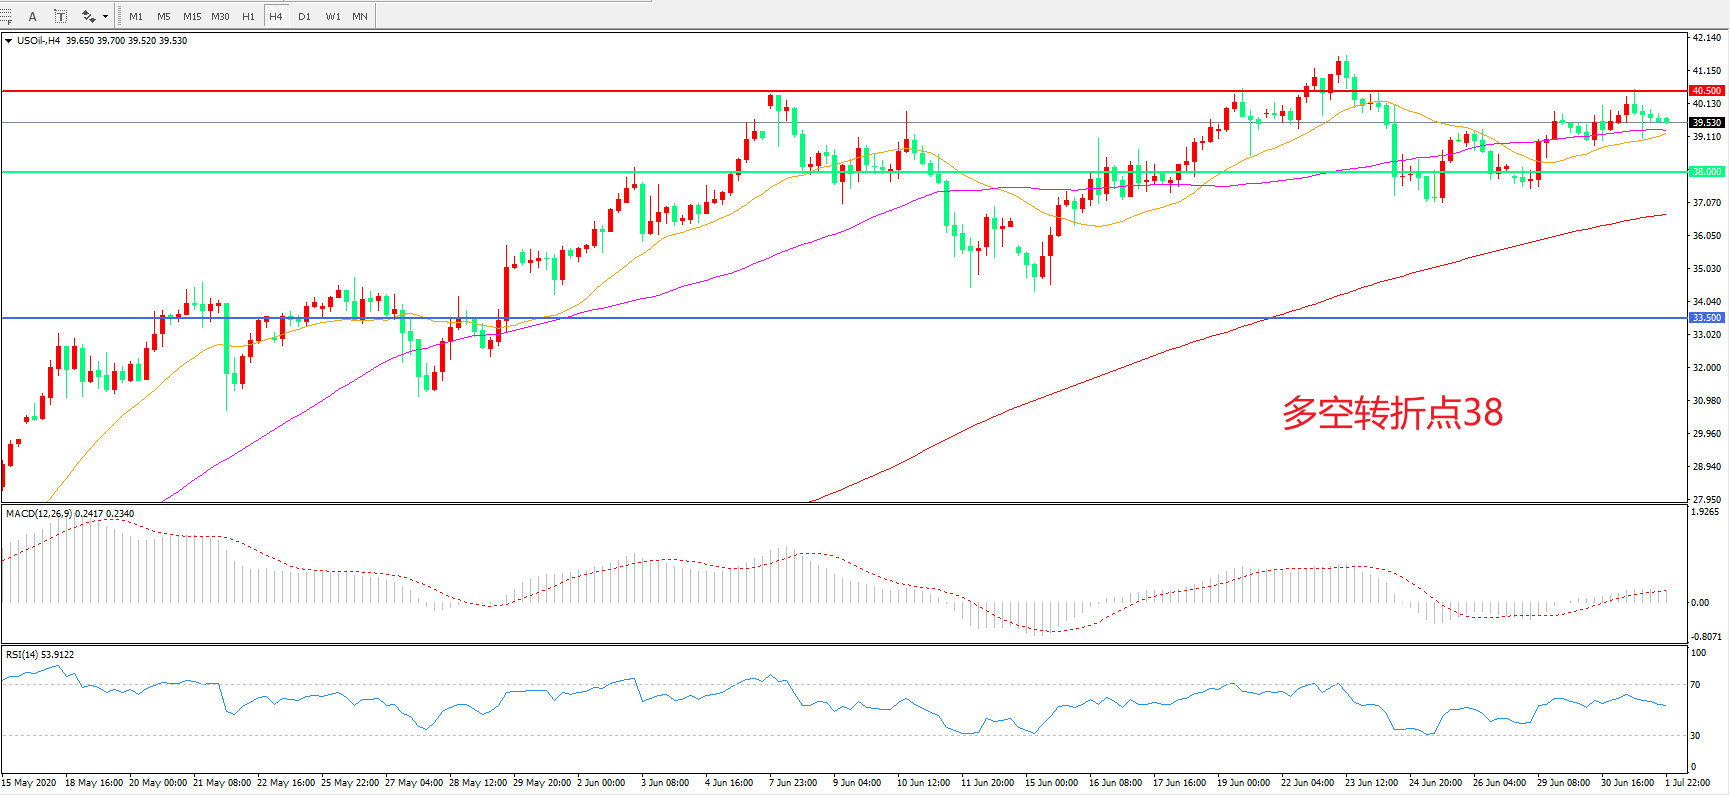The height and width of the screenshot is (796, 1730).
Task: Click the Arrows objects tool icon
Action: click(x=88, y=16)
